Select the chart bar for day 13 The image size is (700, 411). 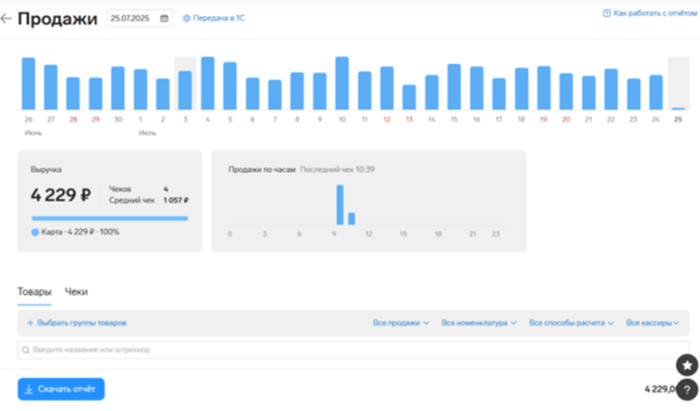(x=409, y=97)
